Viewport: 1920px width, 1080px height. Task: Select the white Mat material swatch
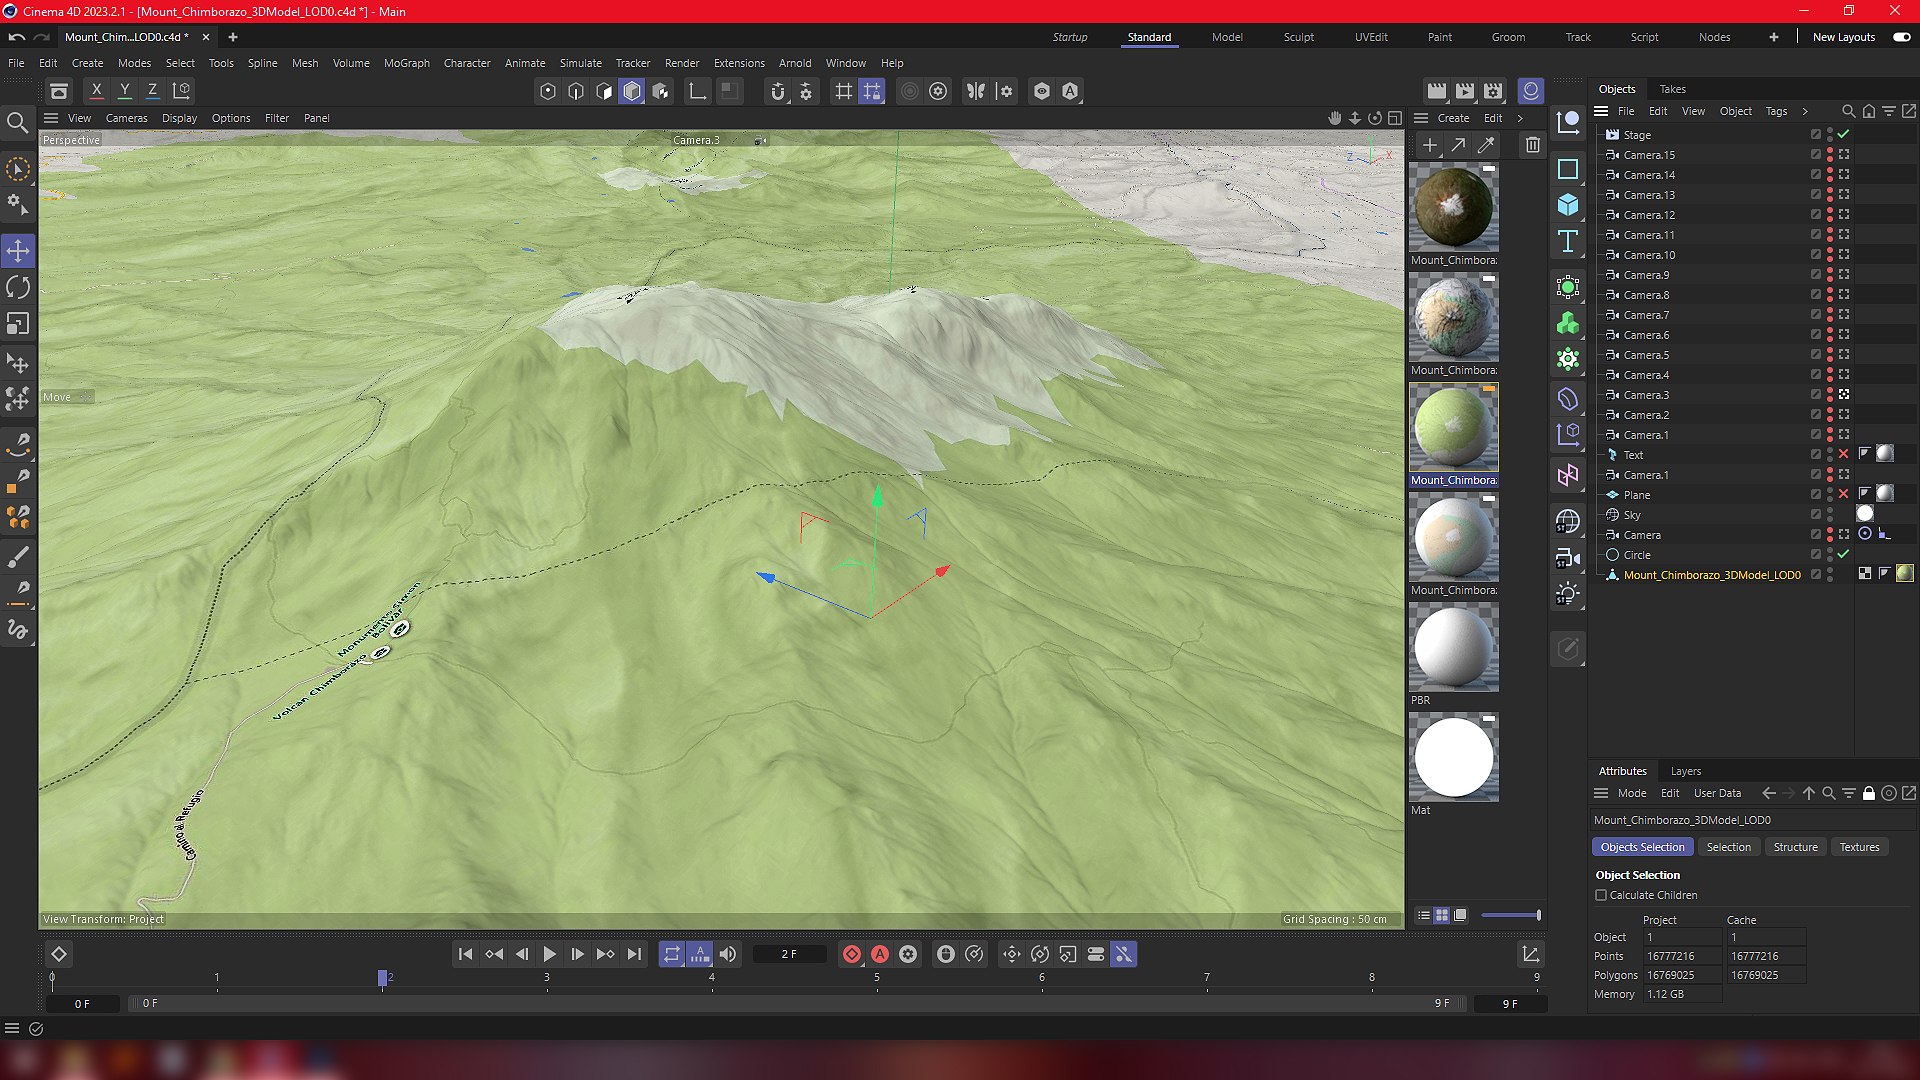[x=1454, y=757]
